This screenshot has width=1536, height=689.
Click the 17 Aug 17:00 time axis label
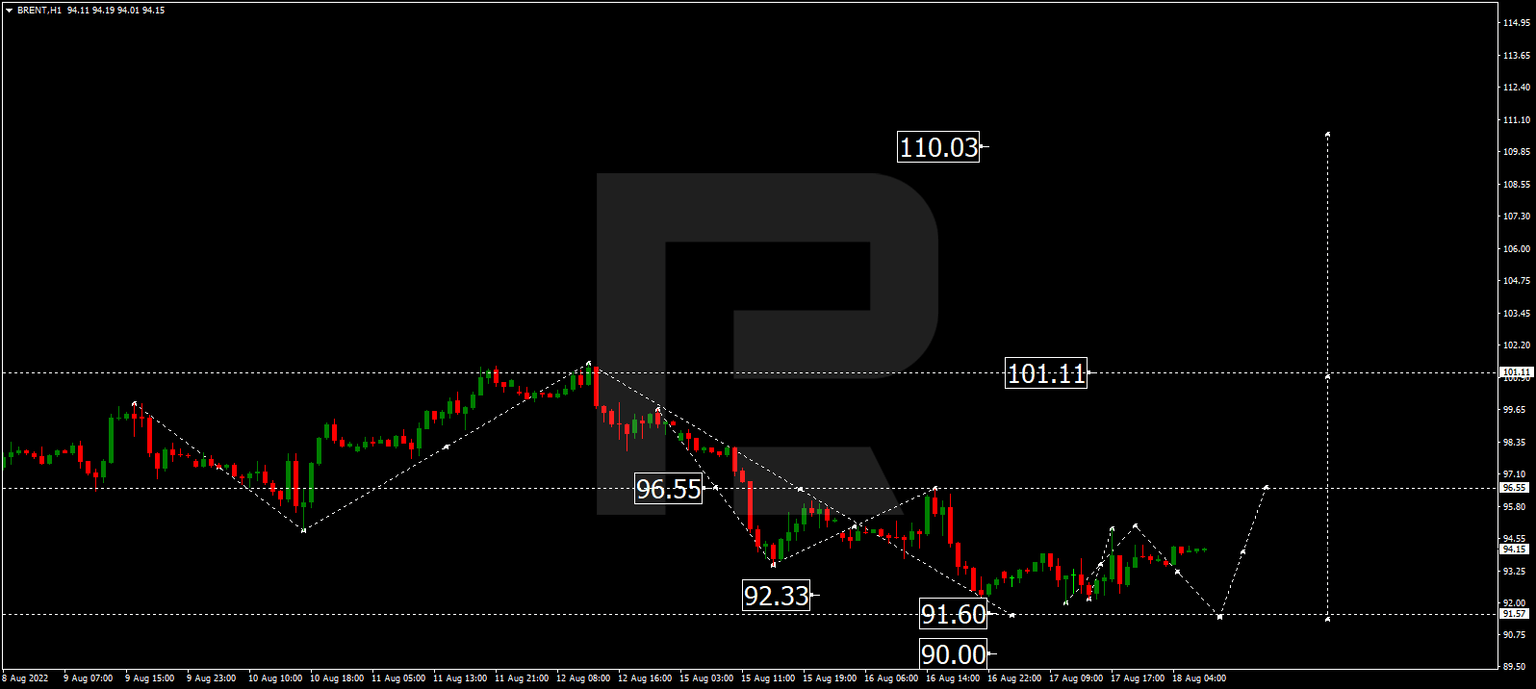1136,678
